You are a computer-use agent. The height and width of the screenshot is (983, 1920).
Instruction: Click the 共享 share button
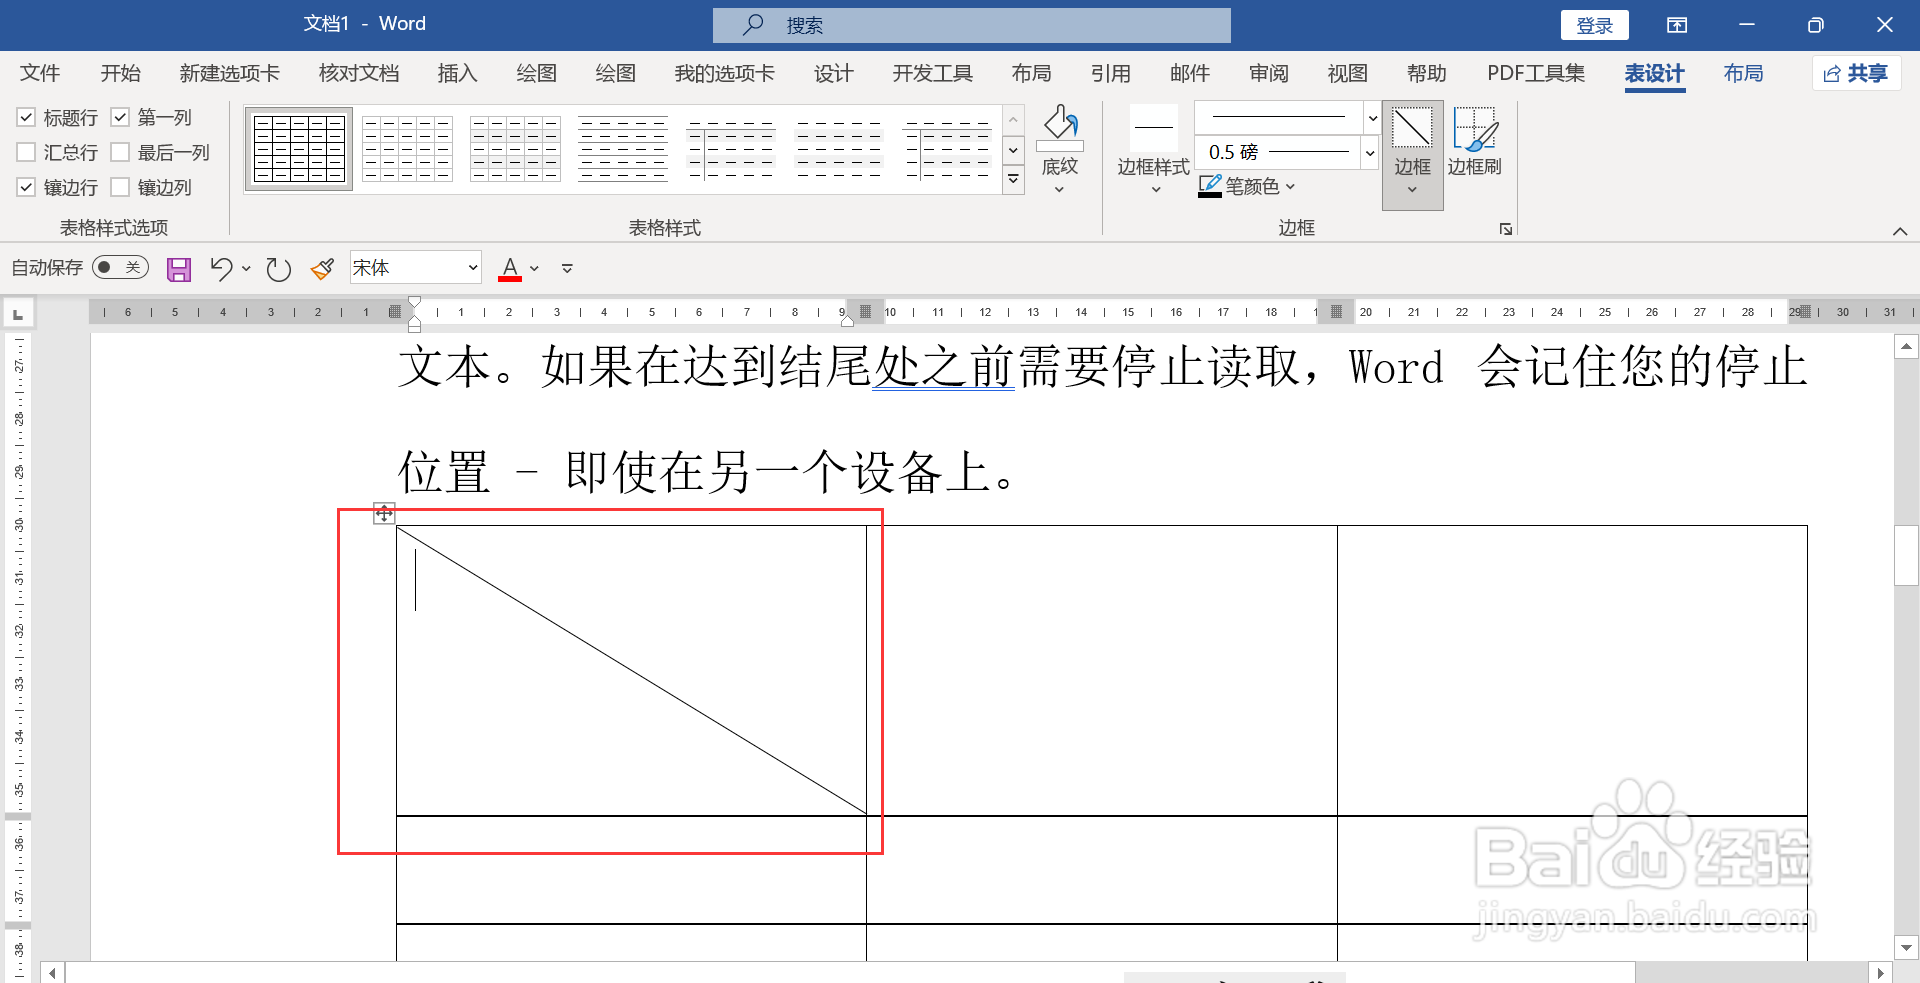click(x=1856, y=73)
